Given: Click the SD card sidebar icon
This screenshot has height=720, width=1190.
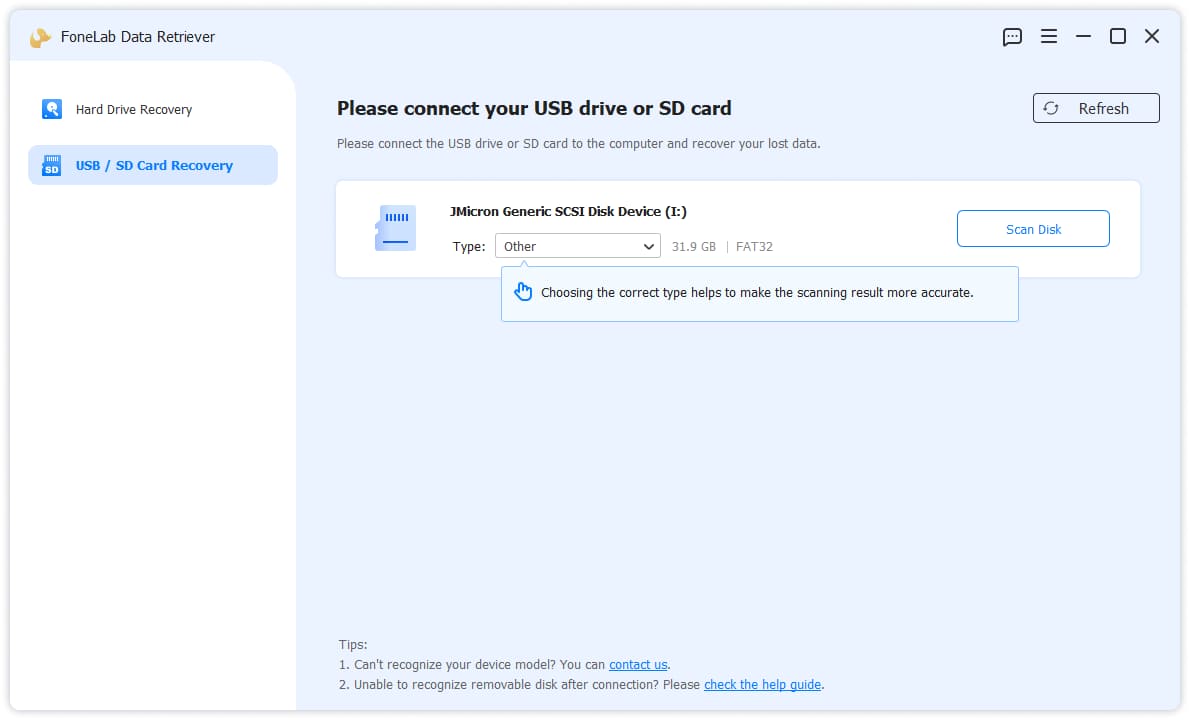Looking at the screenshot, I should [x=52, y=165].
